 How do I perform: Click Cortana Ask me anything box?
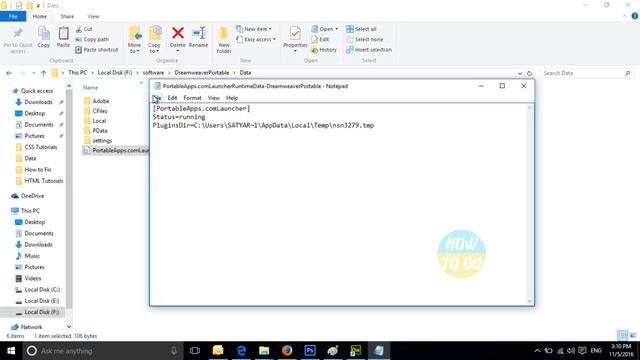[103, 351]
